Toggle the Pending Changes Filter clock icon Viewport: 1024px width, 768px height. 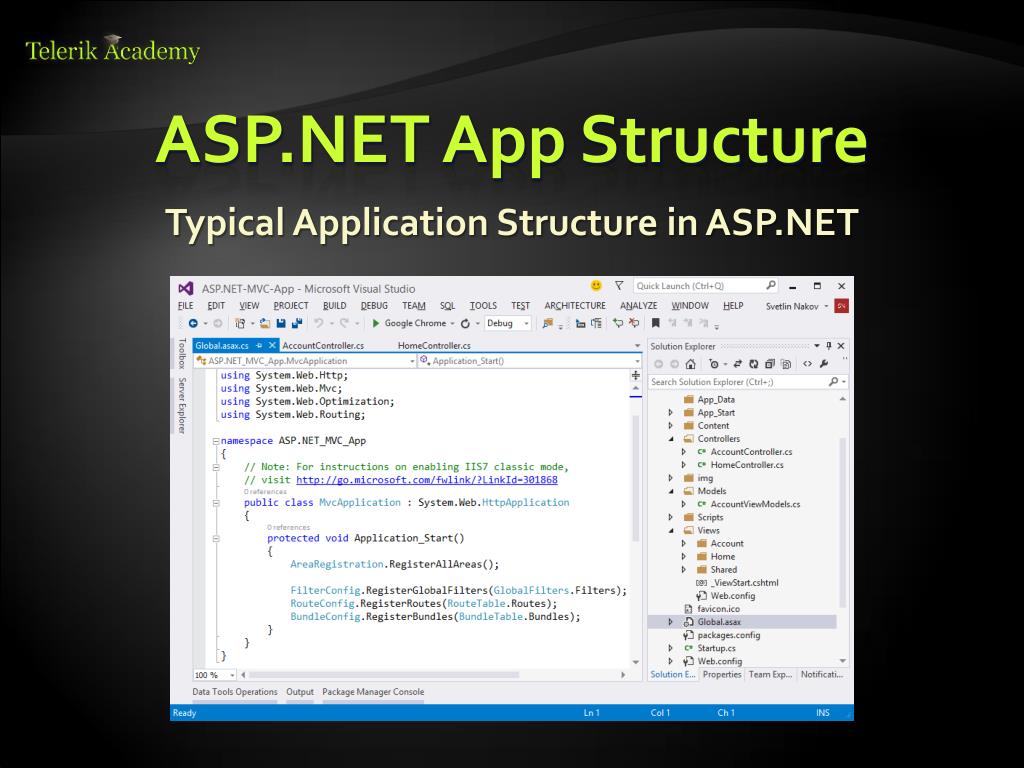tap(714, 364)
